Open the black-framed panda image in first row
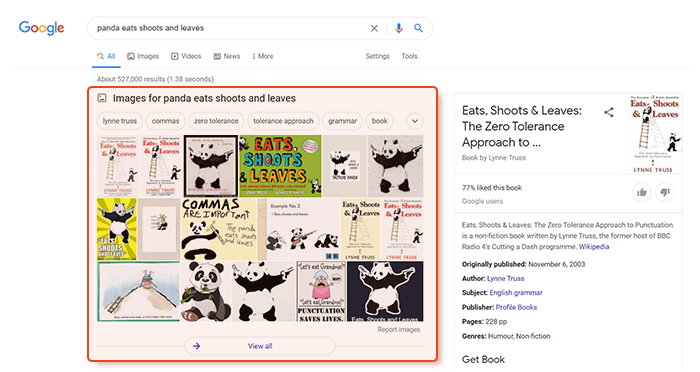The height and width of the screenshot is (372, 700). (211, 166)
